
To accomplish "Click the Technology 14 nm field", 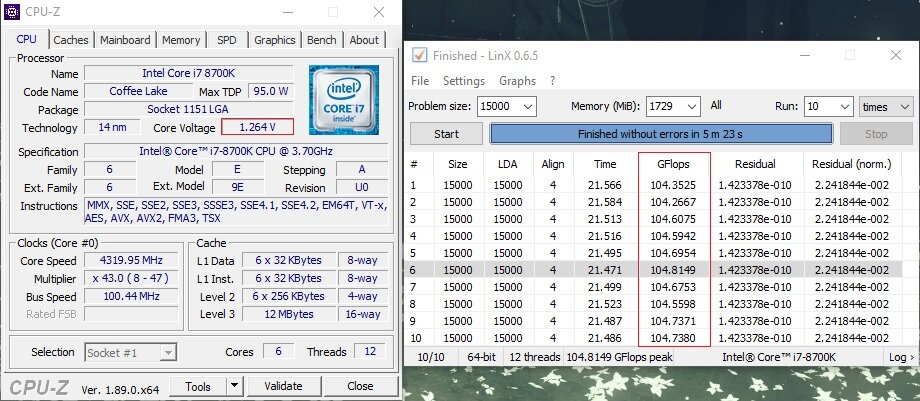I will tap(113, 127).
